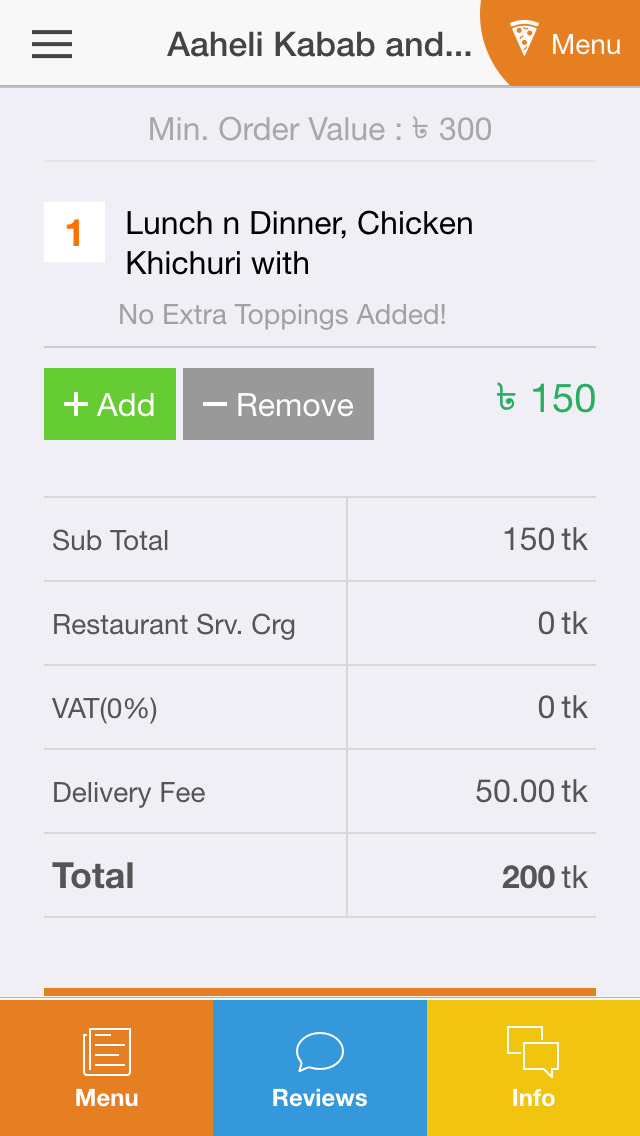Tap the 50.00 tk delivery fee amount
The width and height of the screenshot is (640, 1136).
tap(531, 792)
